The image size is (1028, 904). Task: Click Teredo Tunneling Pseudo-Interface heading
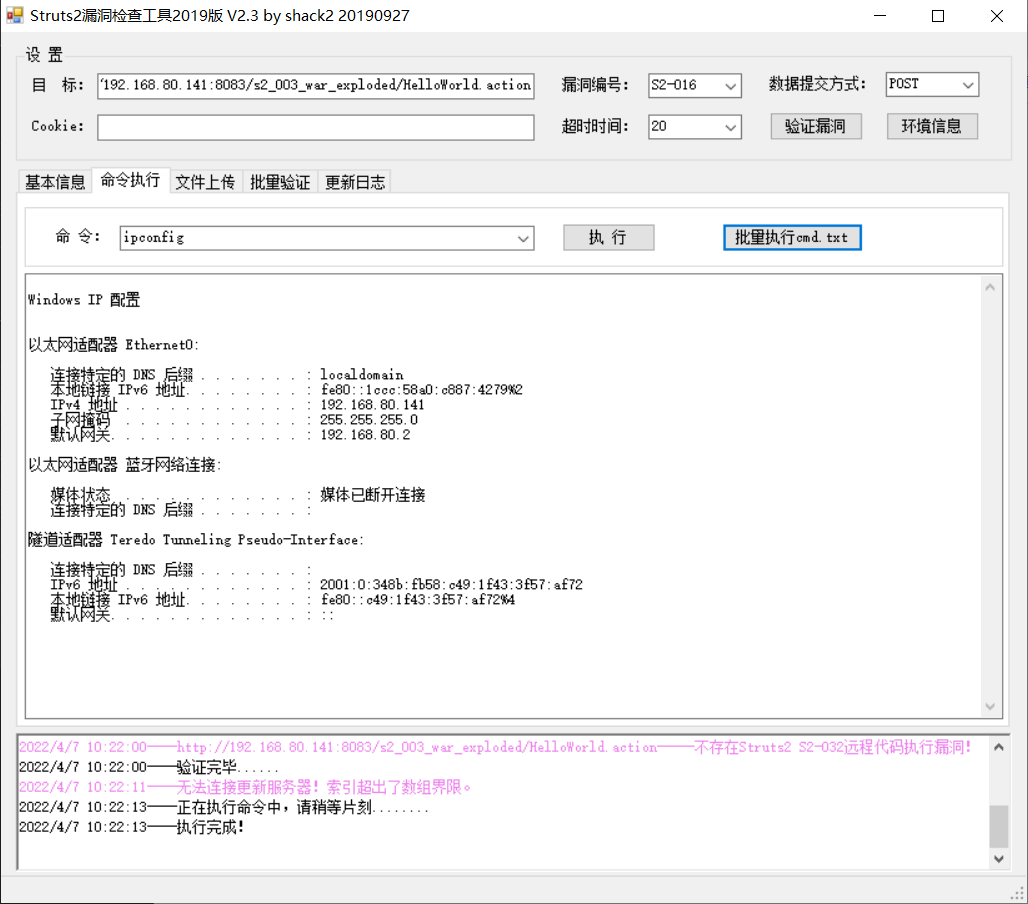point(195,540)
